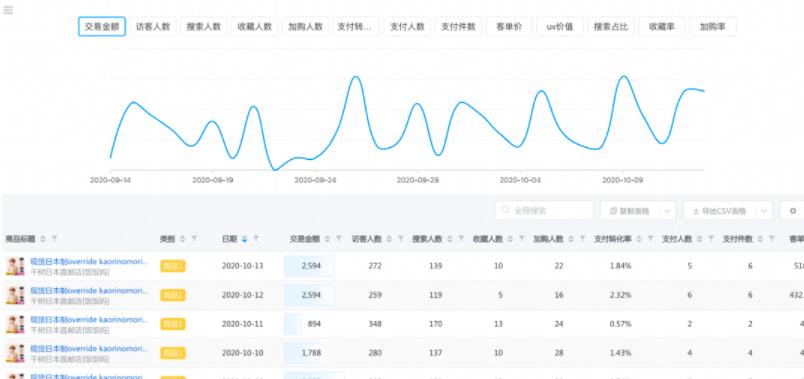Sort by the 类别 column
The height and width of the screenshot is (379, 804).
click(x=183, y=239)
